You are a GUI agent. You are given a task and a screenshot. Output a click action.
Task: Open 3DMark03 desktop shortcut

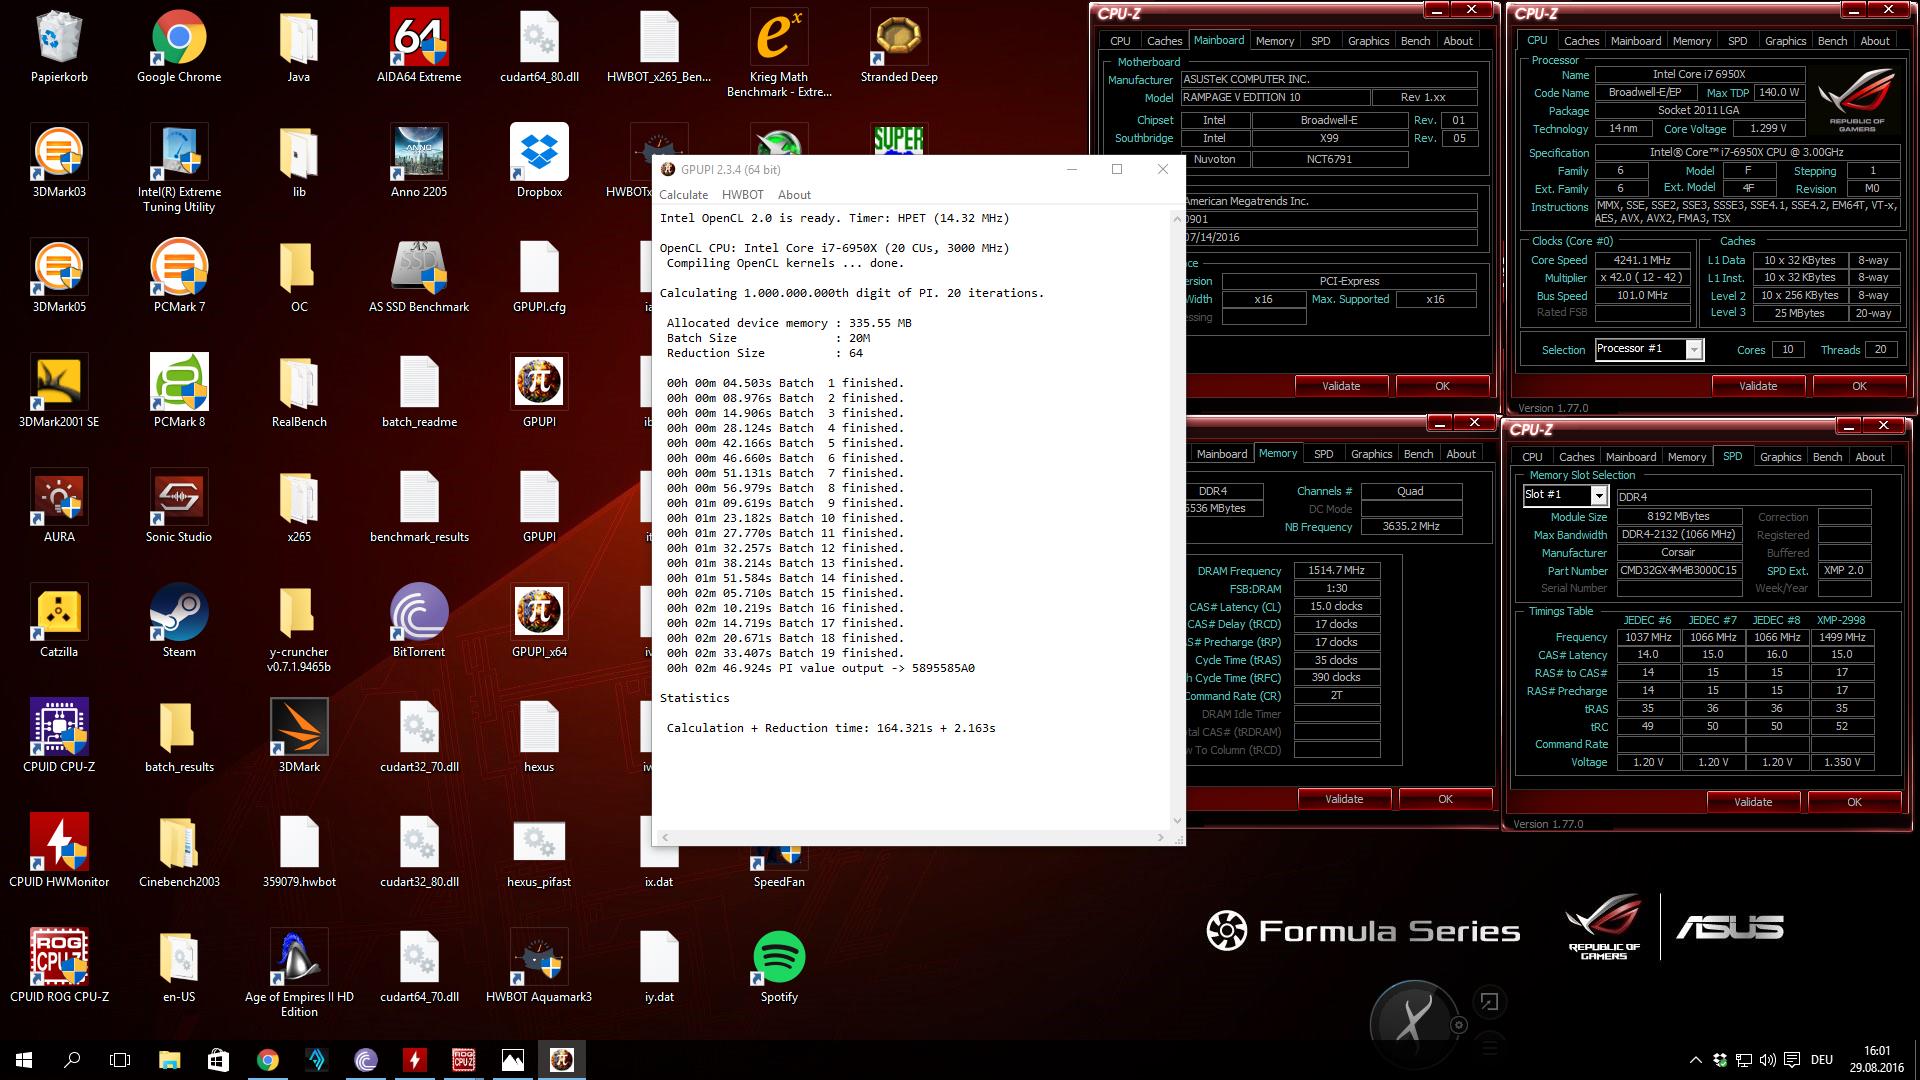59,162
